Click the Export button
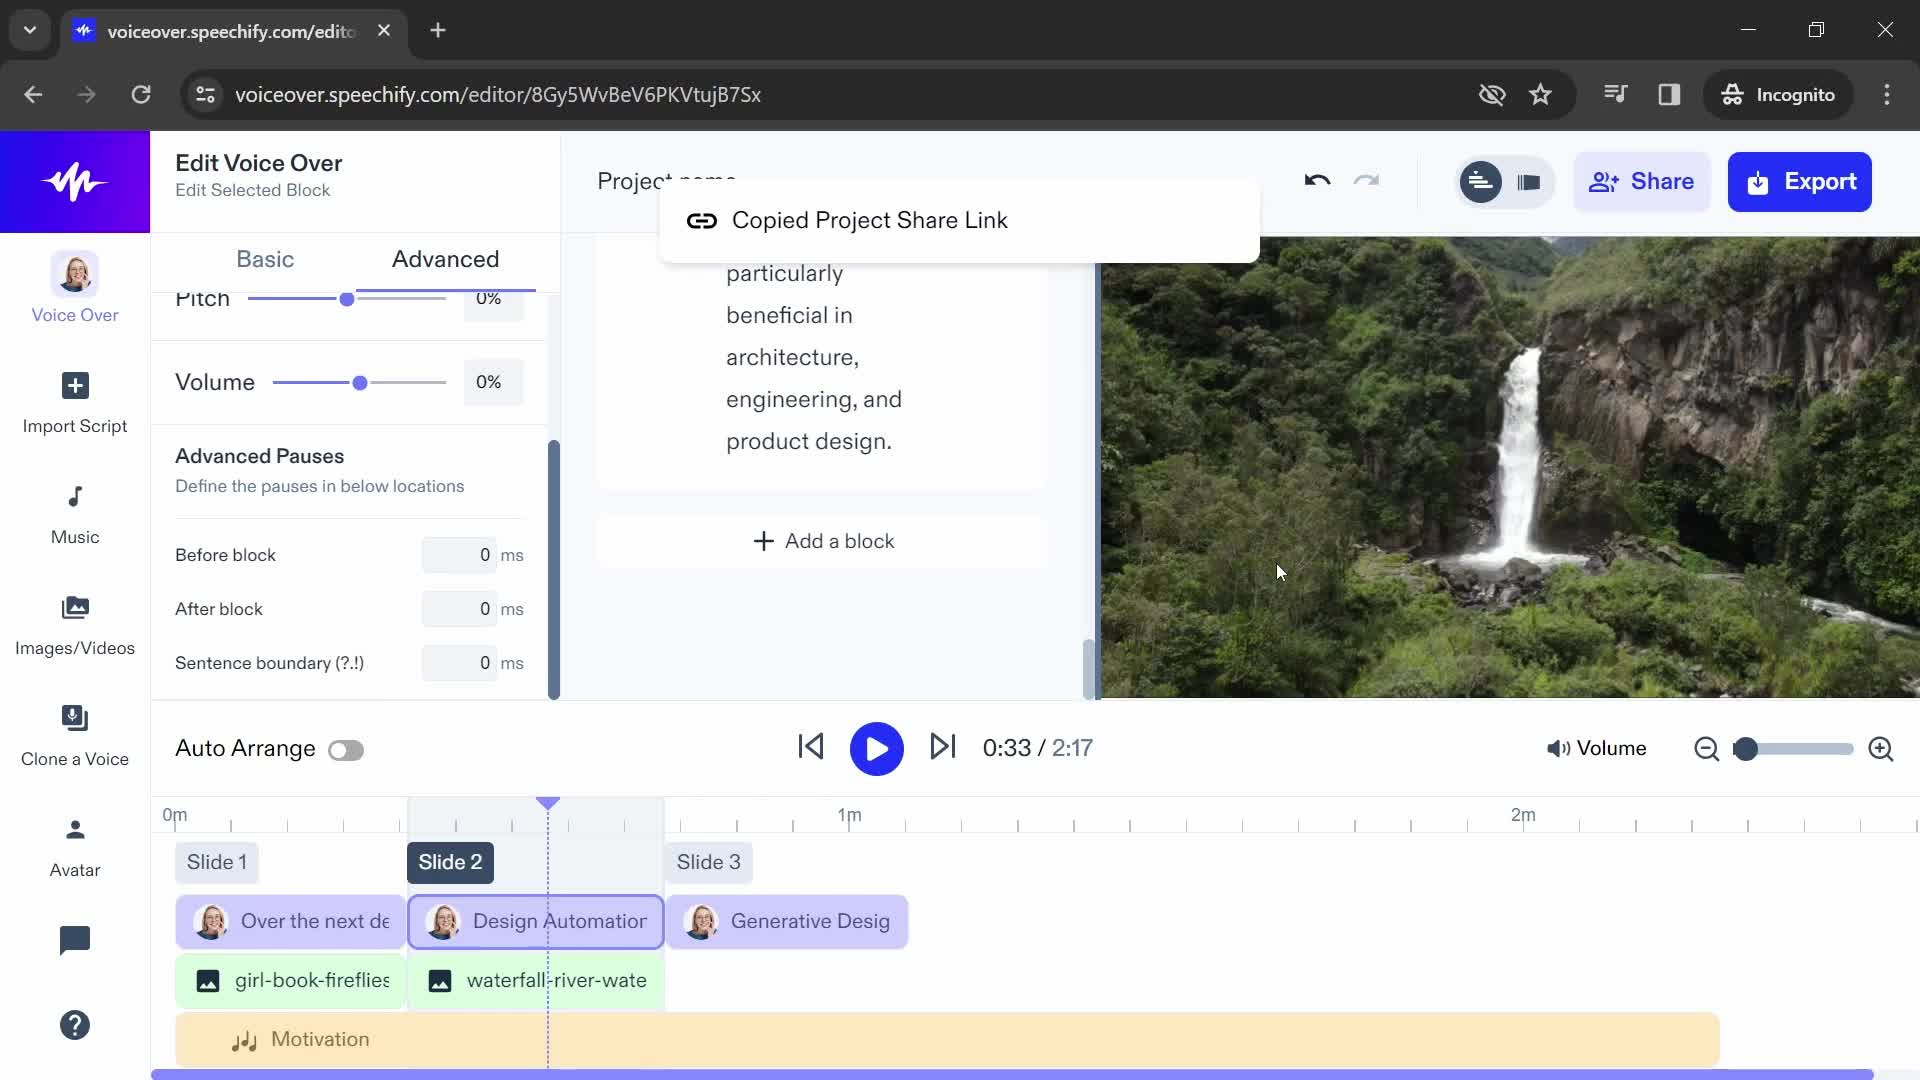1920x1080 pixels. click(x=1799, y=182)
